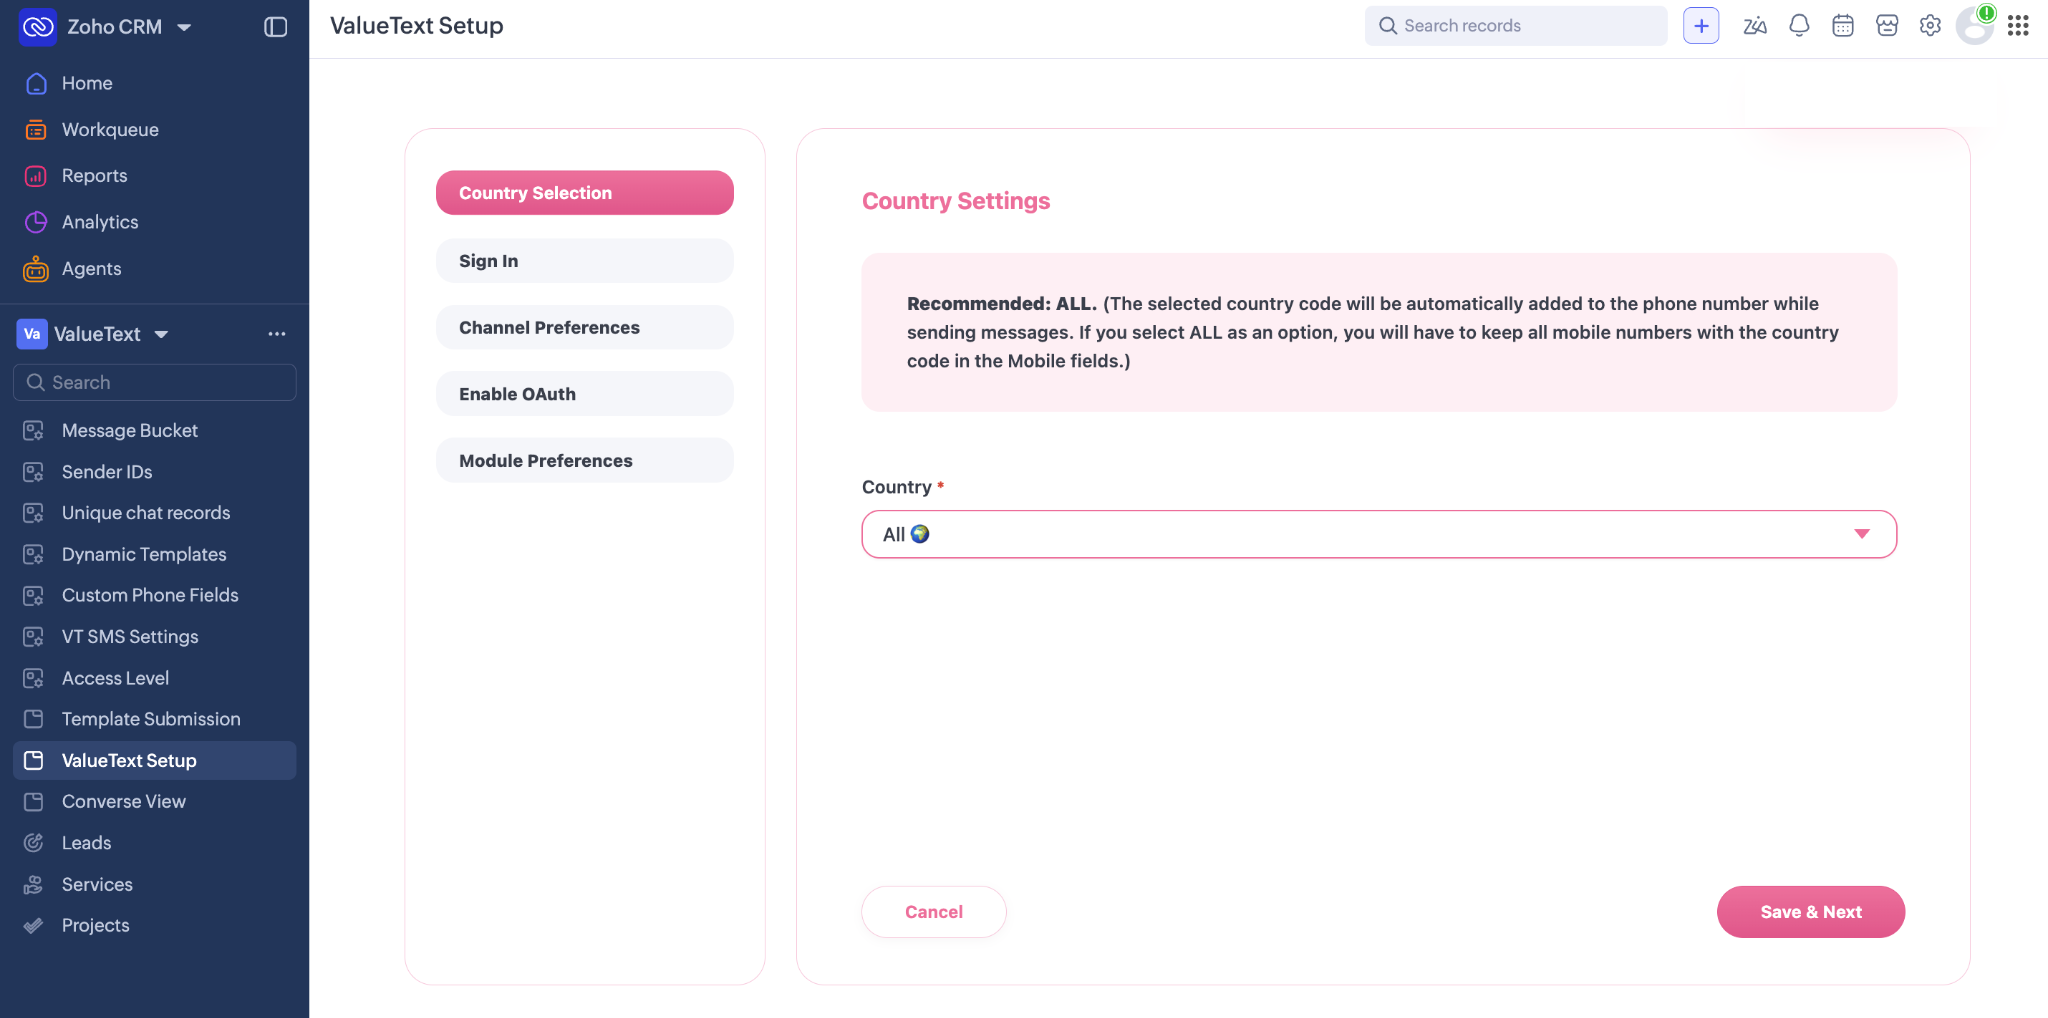The width and height of the screenshot is (2048, 1018).
Task: Click the user profile avatar
Action: point(1975,26)
